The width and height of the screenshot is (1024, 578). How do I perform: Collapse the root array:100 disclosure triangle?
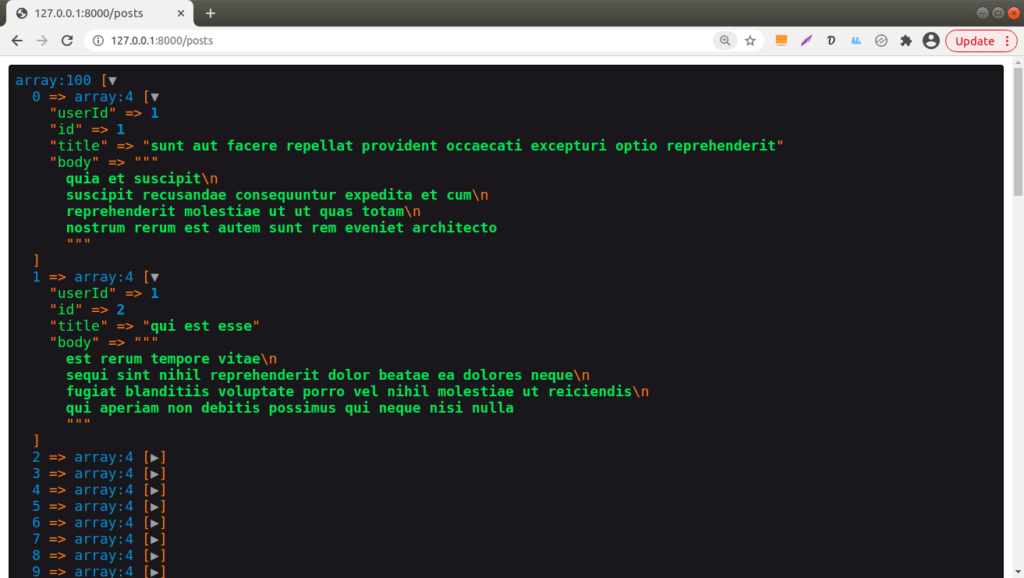coord(110,80)
